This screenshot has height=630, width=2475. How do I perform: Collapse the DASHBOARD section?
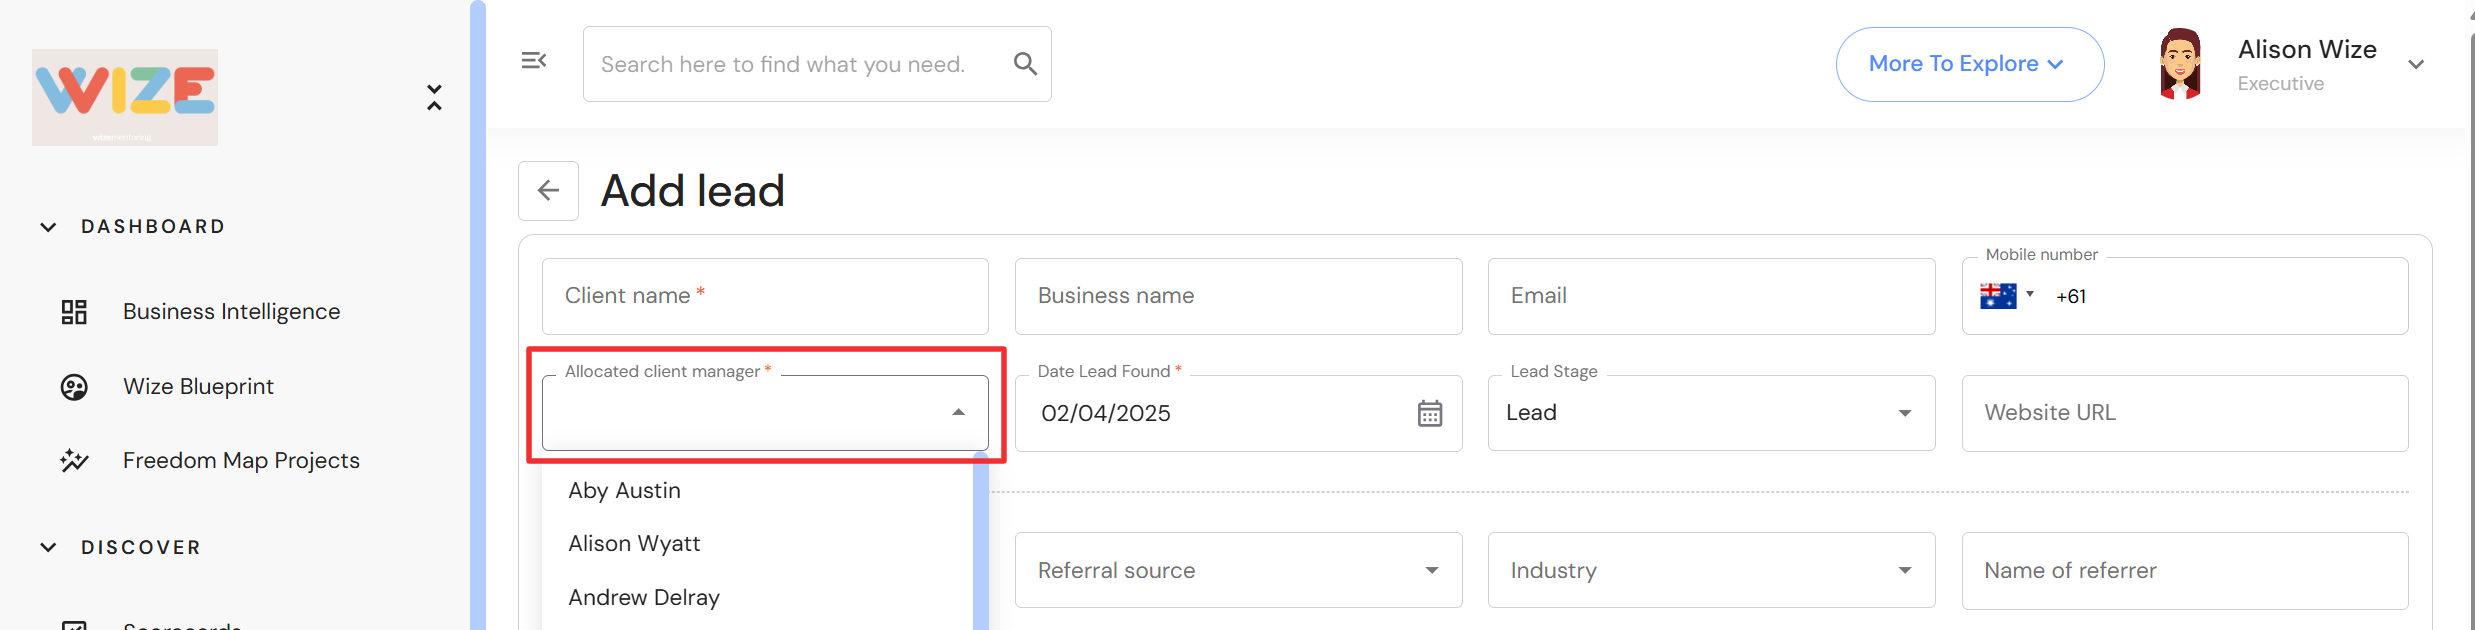click(x=48, y=227)
